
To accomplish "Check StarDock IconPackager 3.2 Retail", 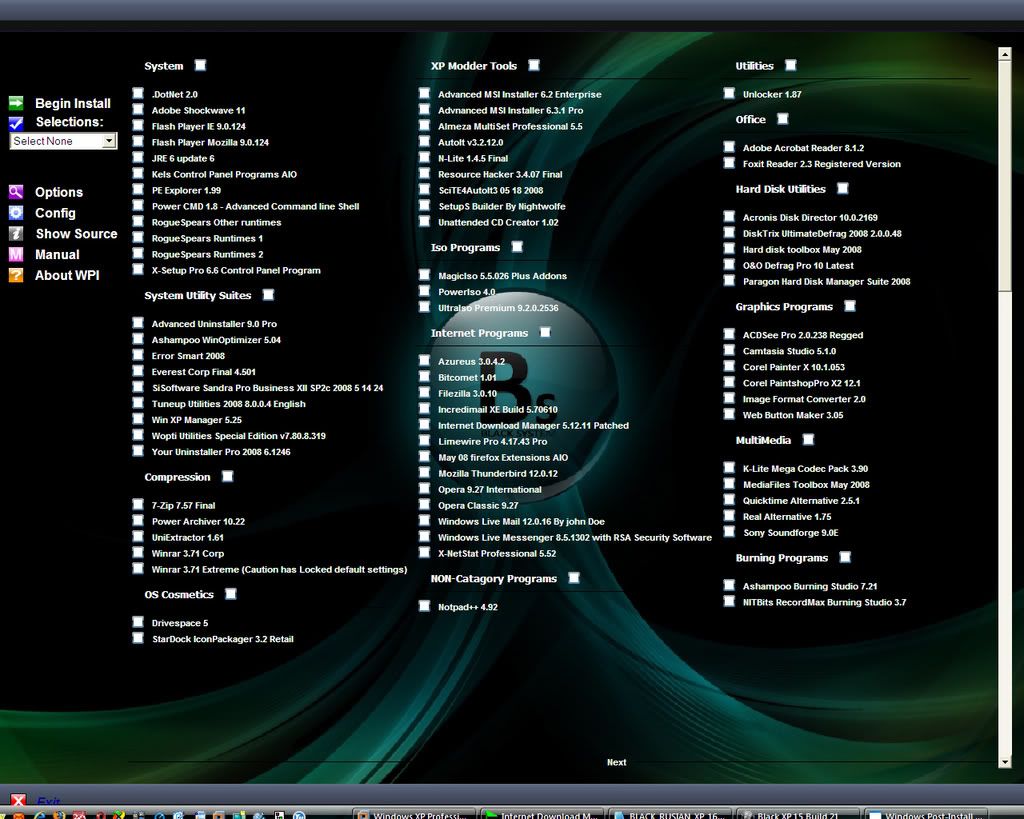I will [138, 637].
